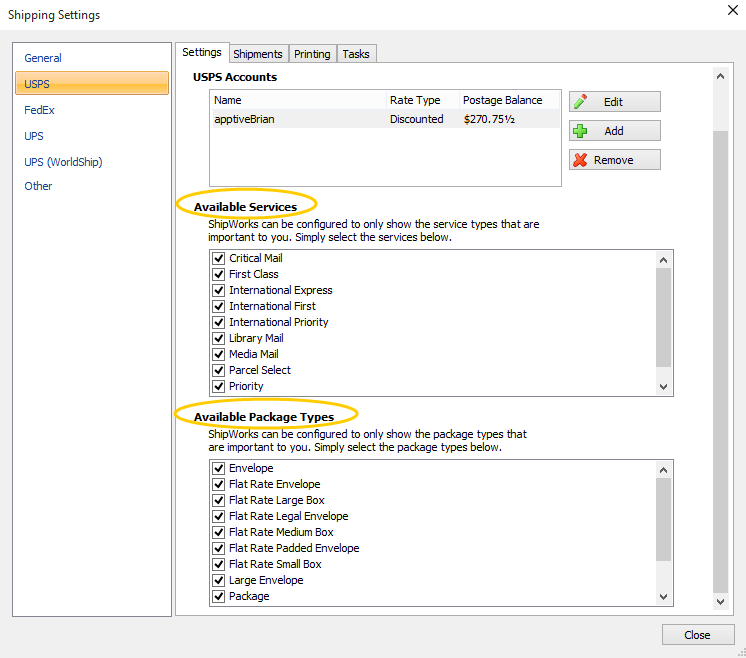Select USPS in the sidebar
Image resolution: width=746 pixels, height=658 pixels.
point(92,84)
